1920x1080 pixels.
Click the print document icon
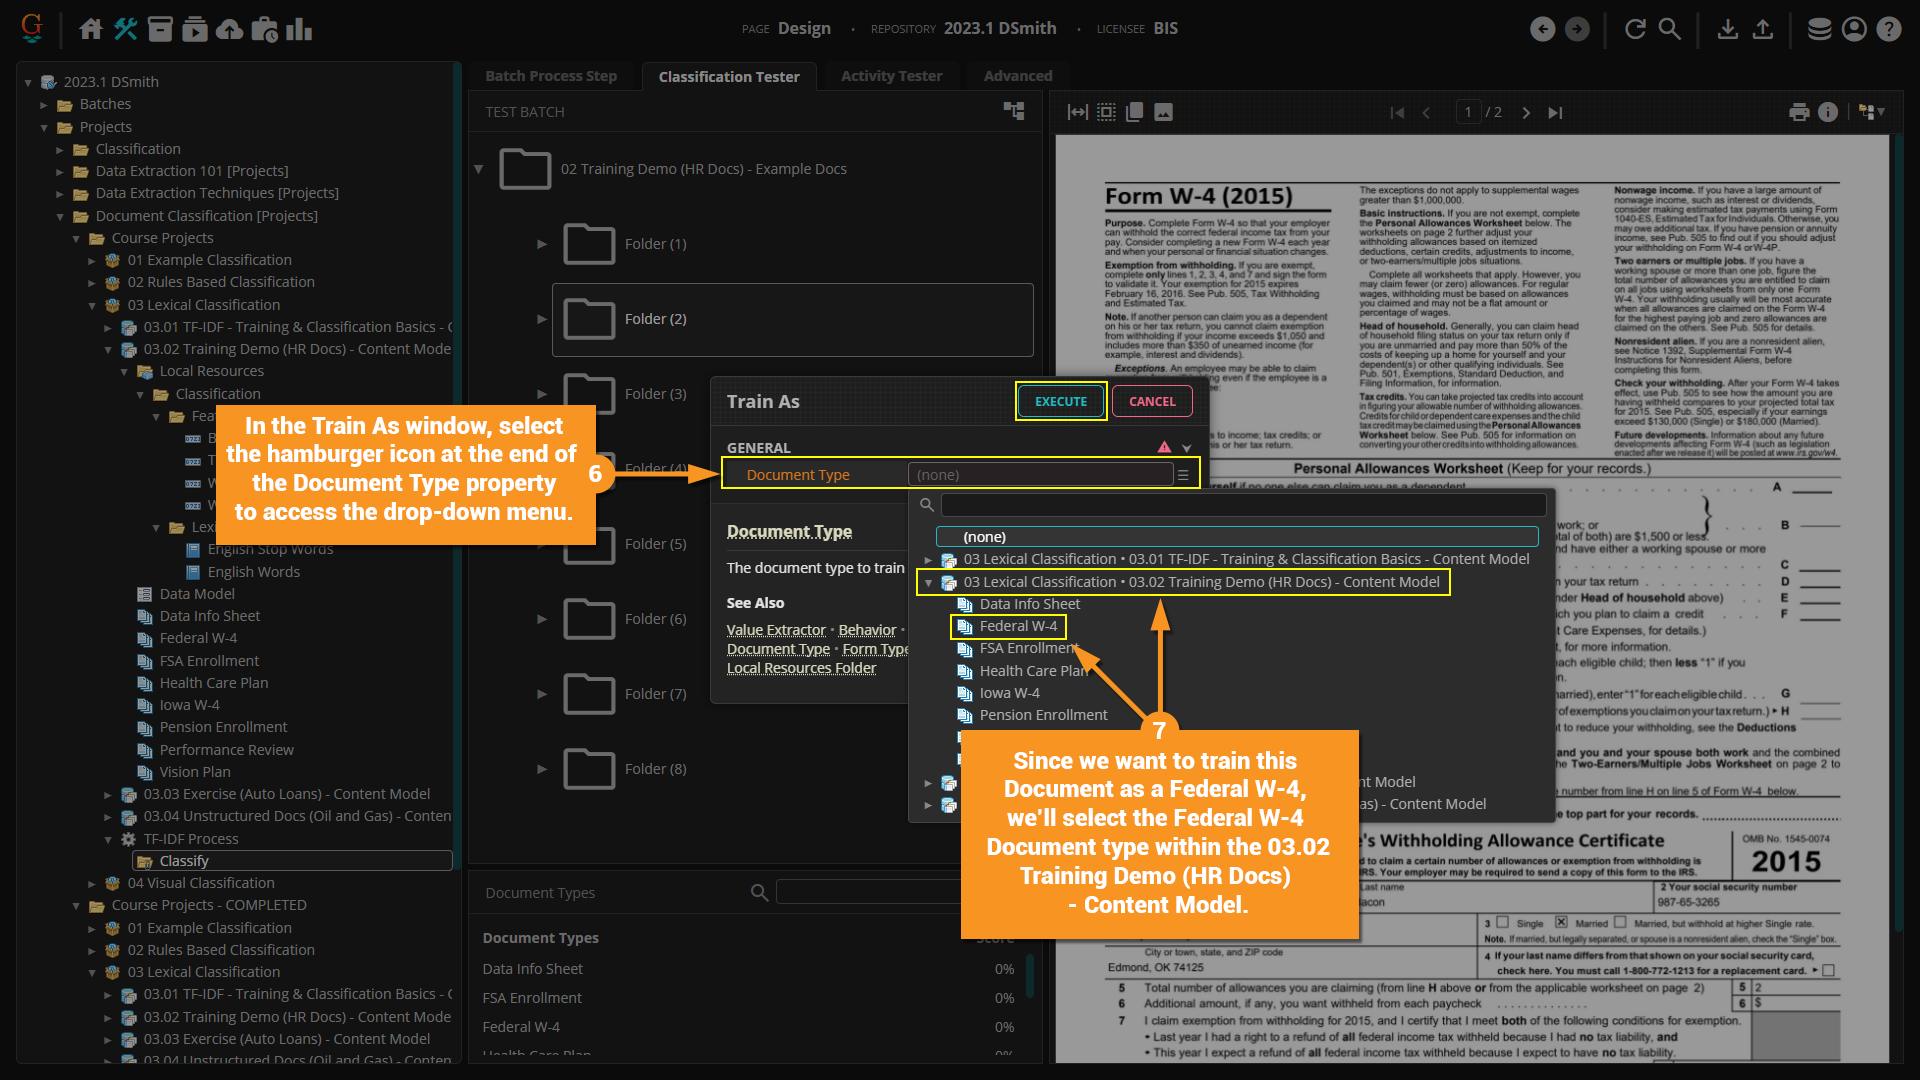click(x=1799, y=112)
